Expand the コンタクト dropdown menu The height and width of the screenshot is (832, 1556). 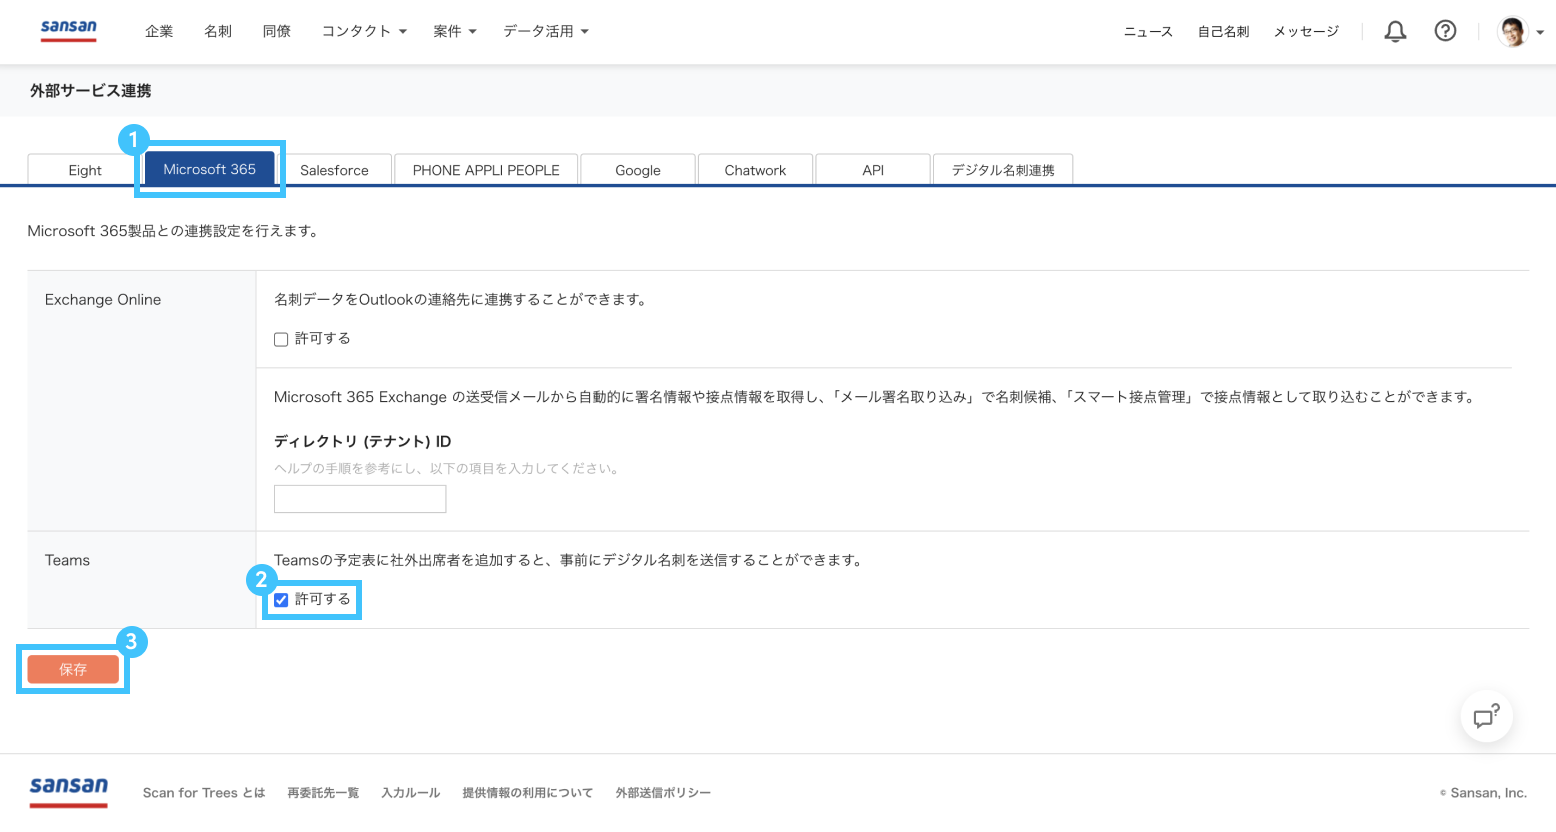click(x=364, y=31)
